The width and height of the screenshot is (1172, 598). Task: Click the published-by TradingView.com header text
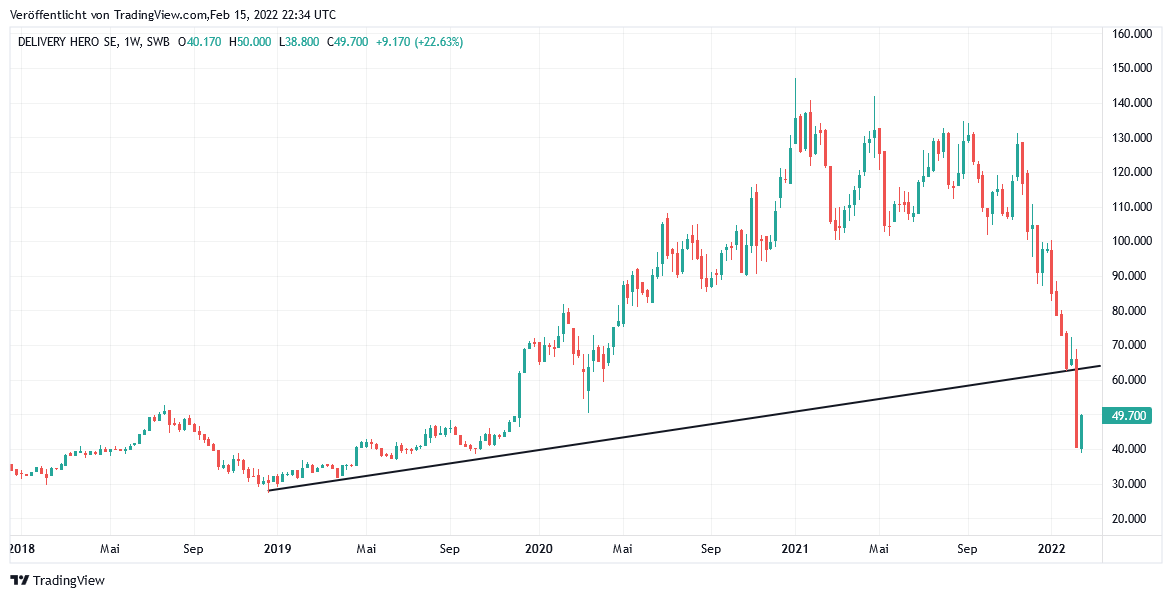173,14
